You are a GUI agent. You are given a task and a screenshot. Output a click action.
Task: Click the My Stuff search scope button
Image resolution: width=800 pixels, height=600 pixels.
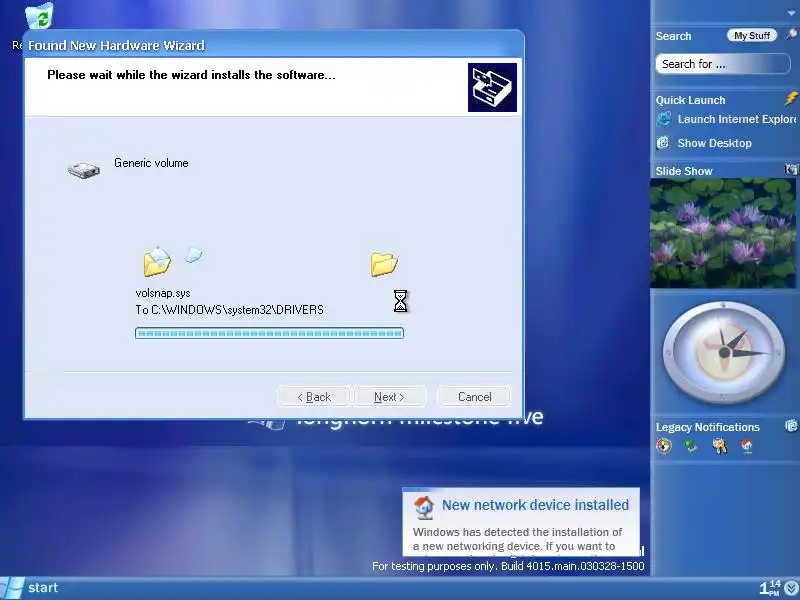752,36
